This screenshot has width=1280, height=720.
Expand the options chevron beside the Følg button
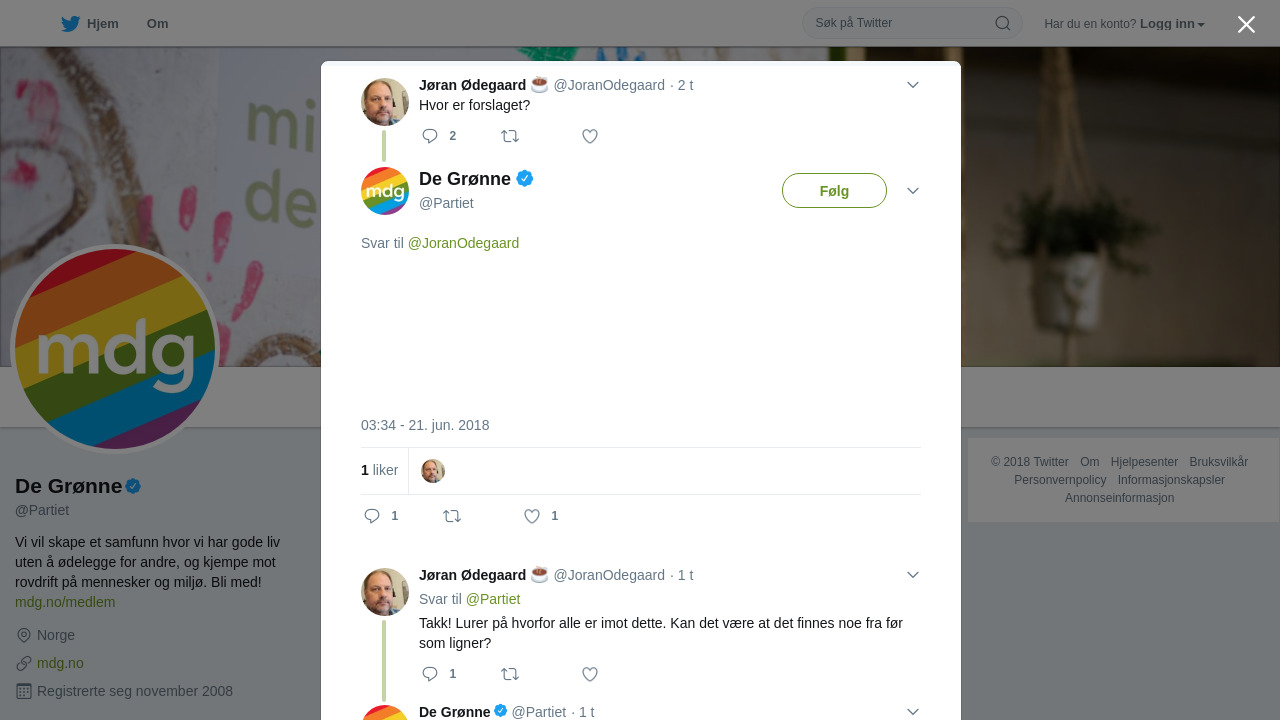point(913,191)
